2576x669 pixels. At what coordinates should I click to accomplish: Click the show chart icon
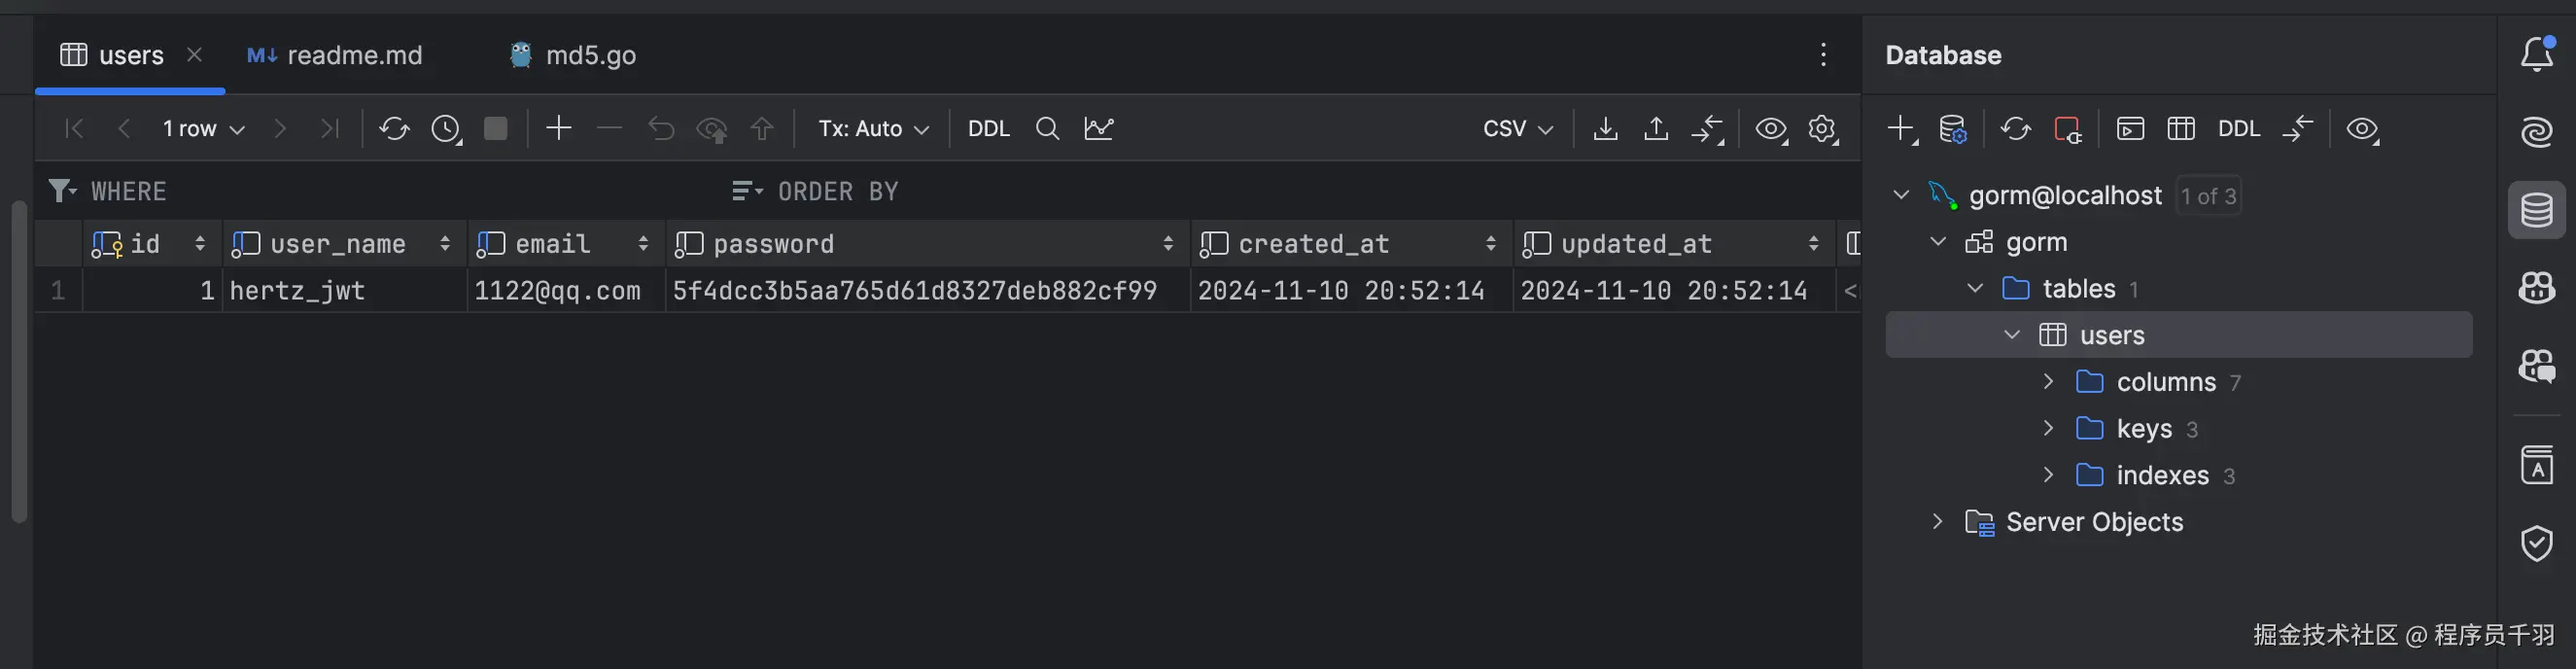pos(1098,129)
